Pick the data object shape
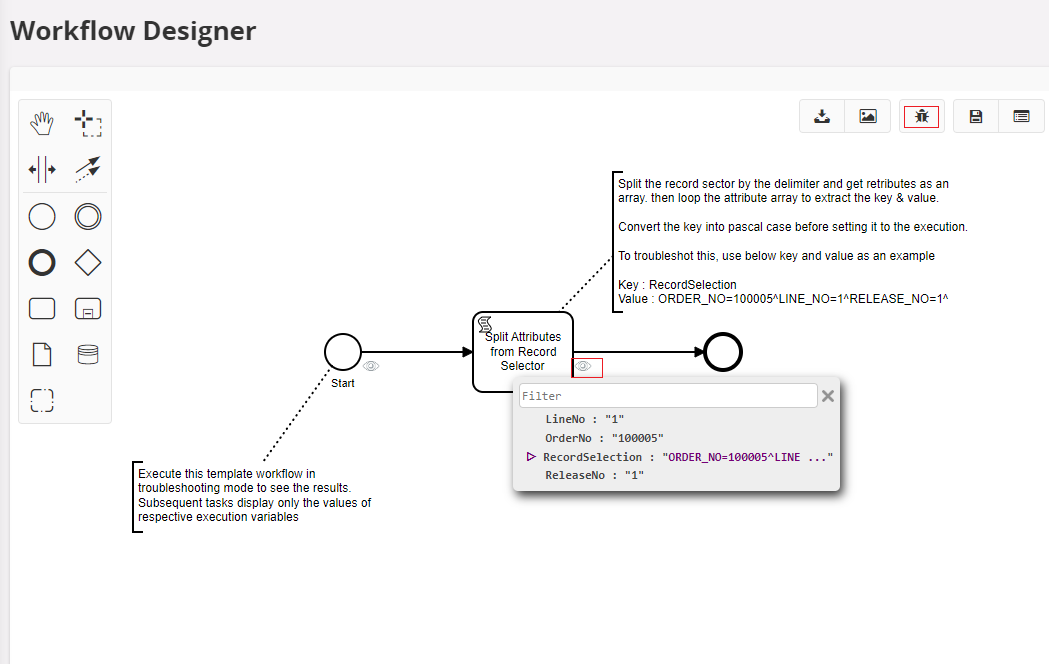 41,354
